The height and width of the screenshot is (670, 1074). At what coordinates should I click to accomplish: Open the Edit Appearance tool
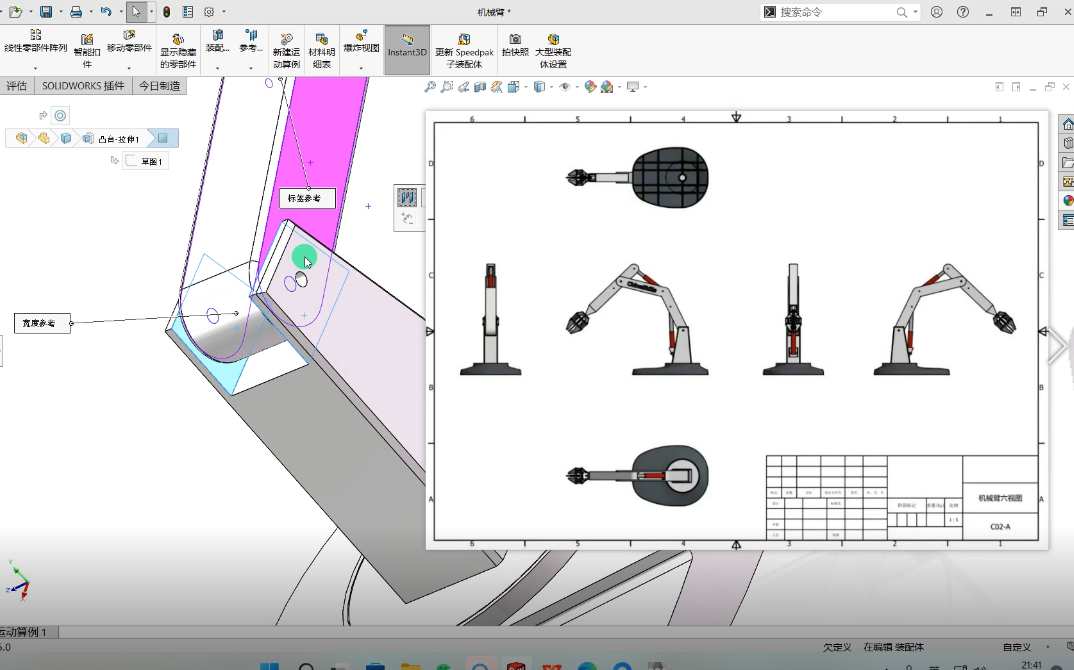590,87
